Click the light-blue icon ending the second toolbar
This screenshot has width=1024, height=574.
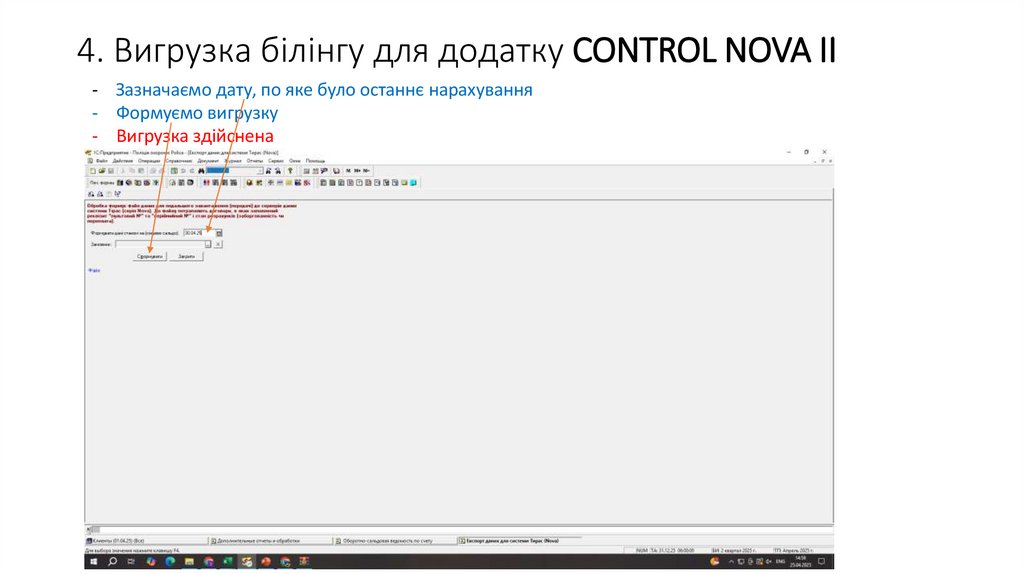[x=413, y=182]
